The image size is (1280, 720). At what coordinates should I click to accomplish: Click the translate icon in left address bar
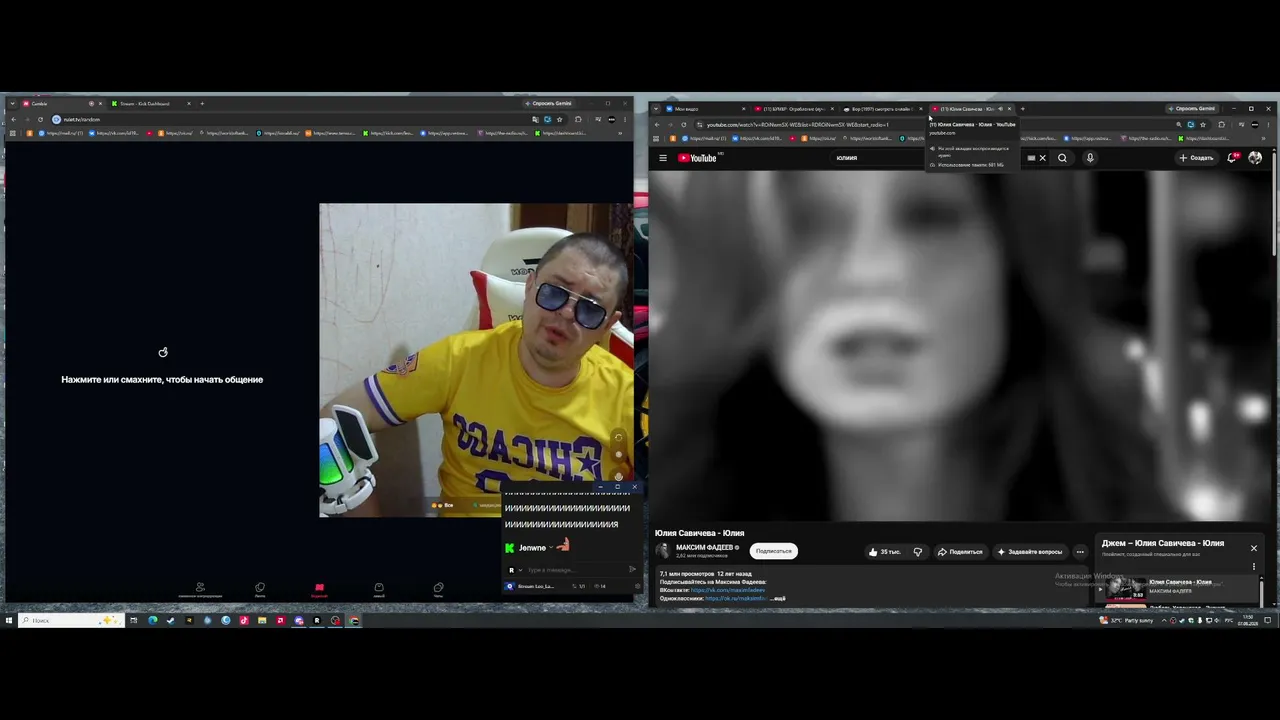click(536, 119)
